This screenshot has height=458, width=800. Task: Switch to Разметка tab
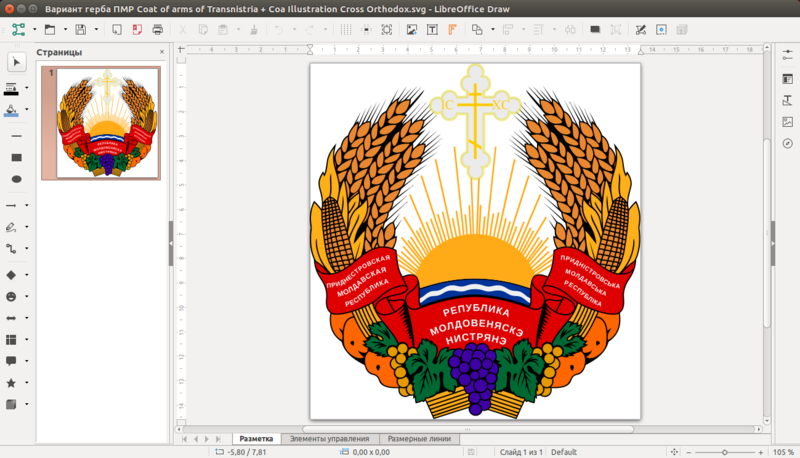click(x=256, y=439)
